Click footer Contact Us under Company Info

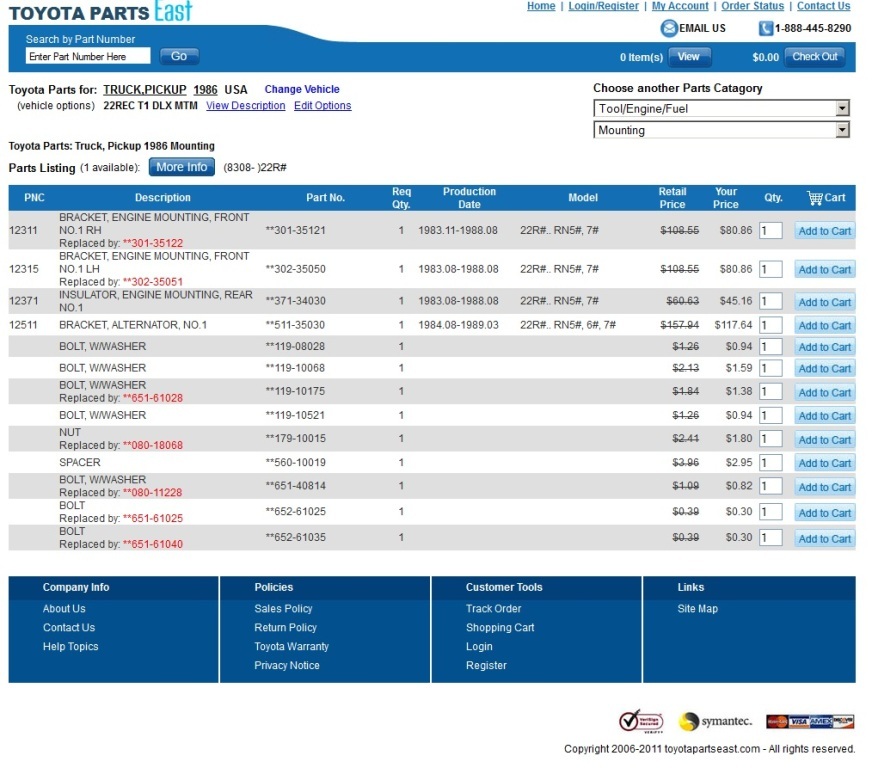click(x=69, y=627)
